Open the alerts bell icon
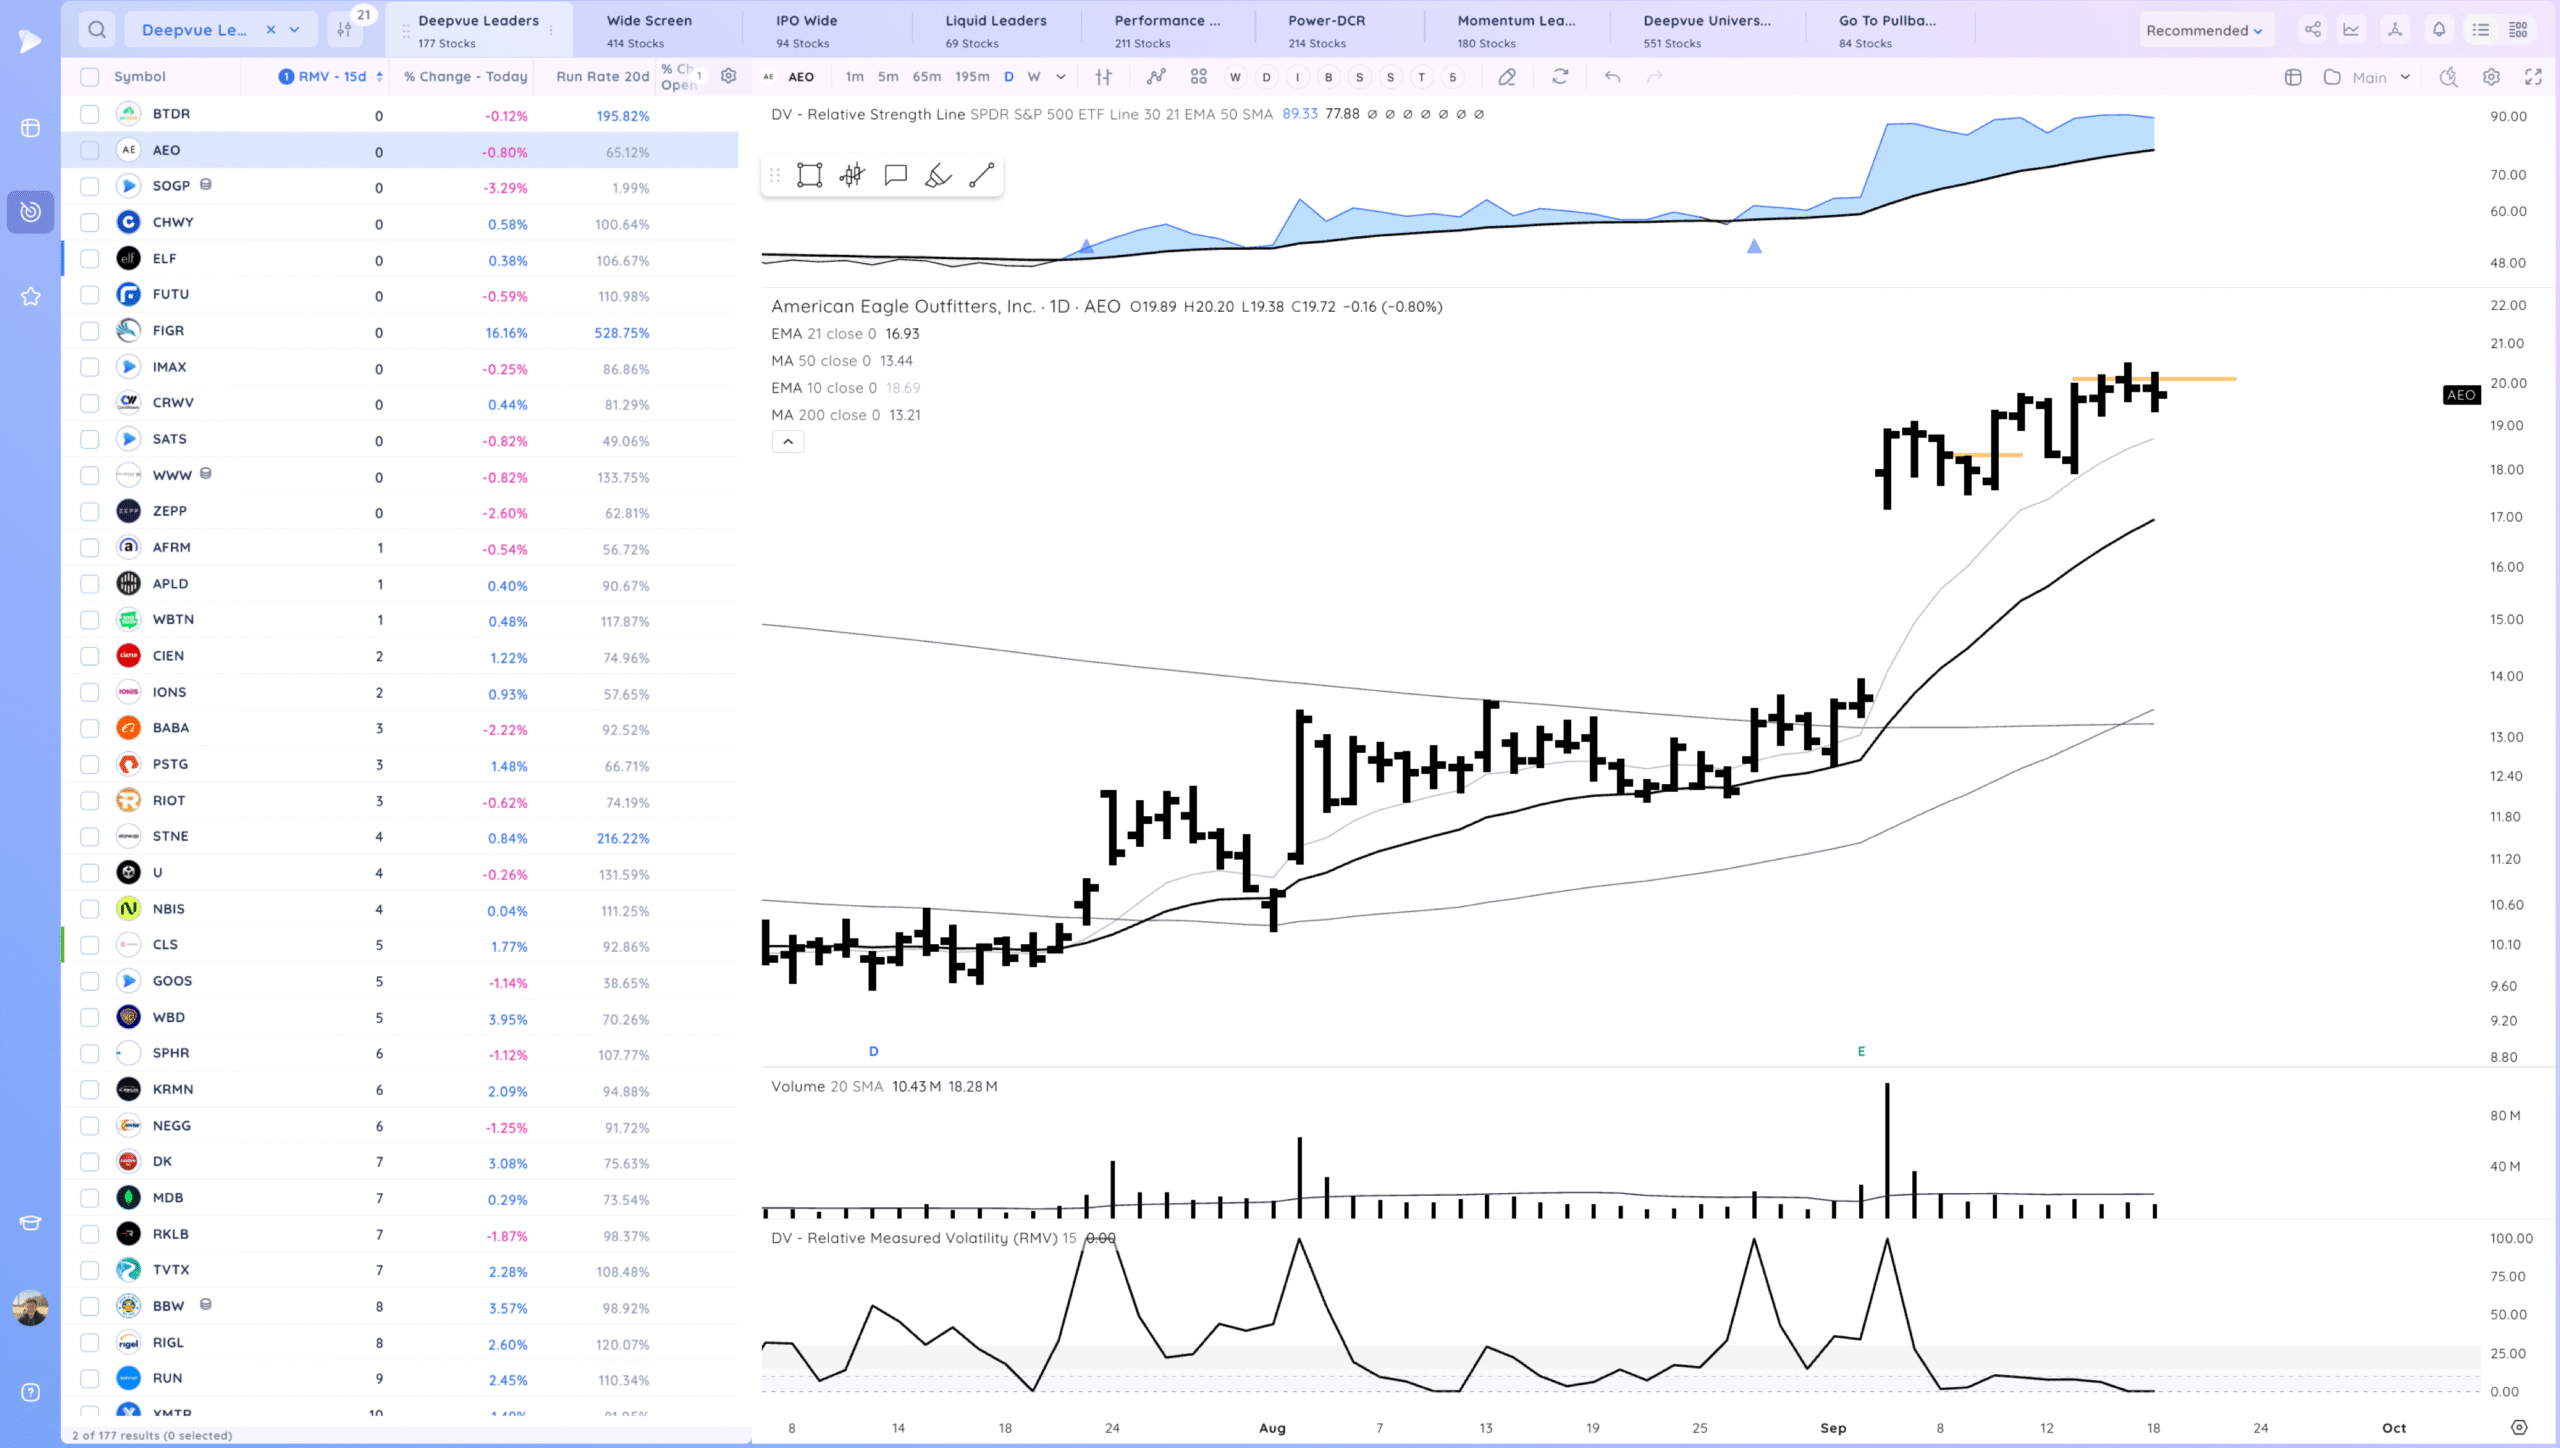This screenshot has height=1448, width=2560. tap(2439, 30)
